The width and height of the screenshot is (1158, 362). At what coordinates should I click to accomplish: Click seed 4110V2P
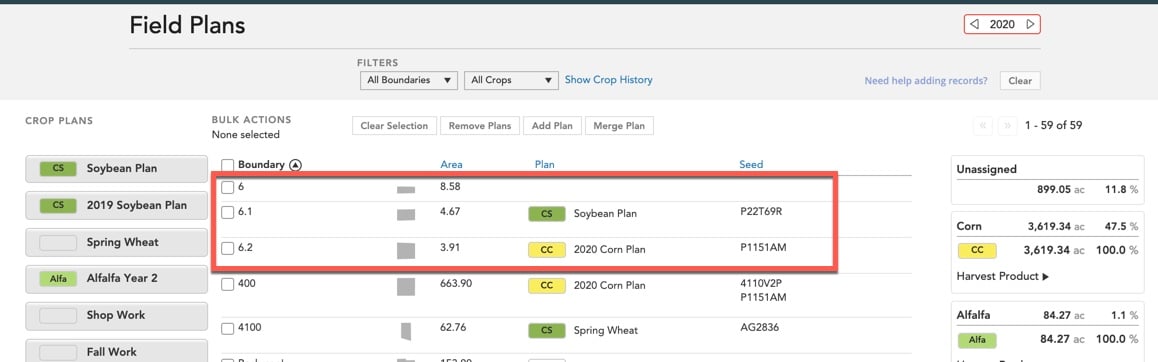pos(761,284)
